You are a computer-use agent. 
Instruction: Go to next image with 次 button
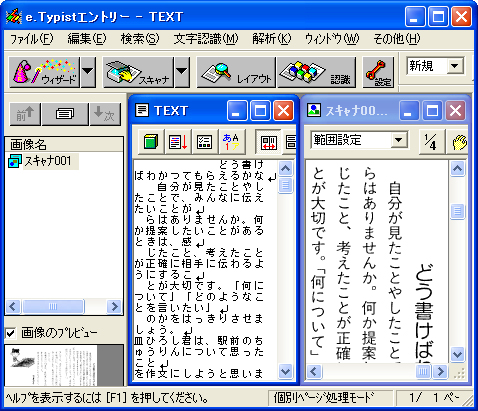(105, 114)
